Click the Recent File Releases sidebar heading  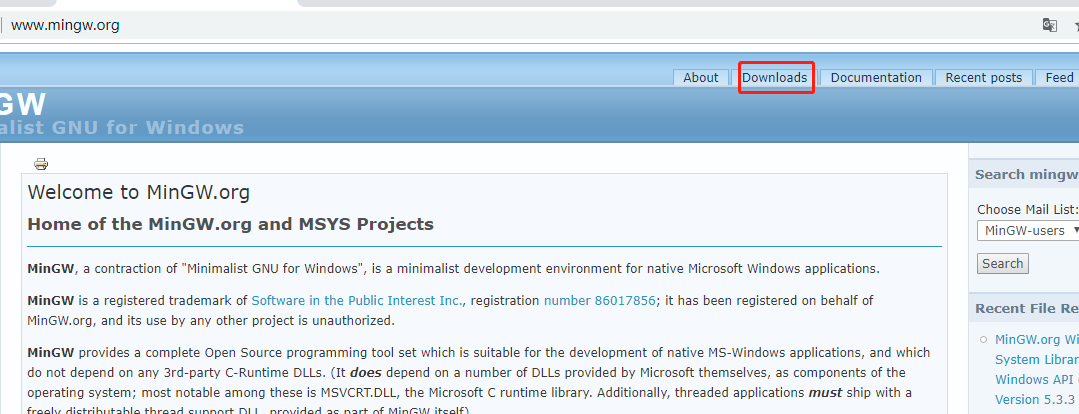point(1027,309)
